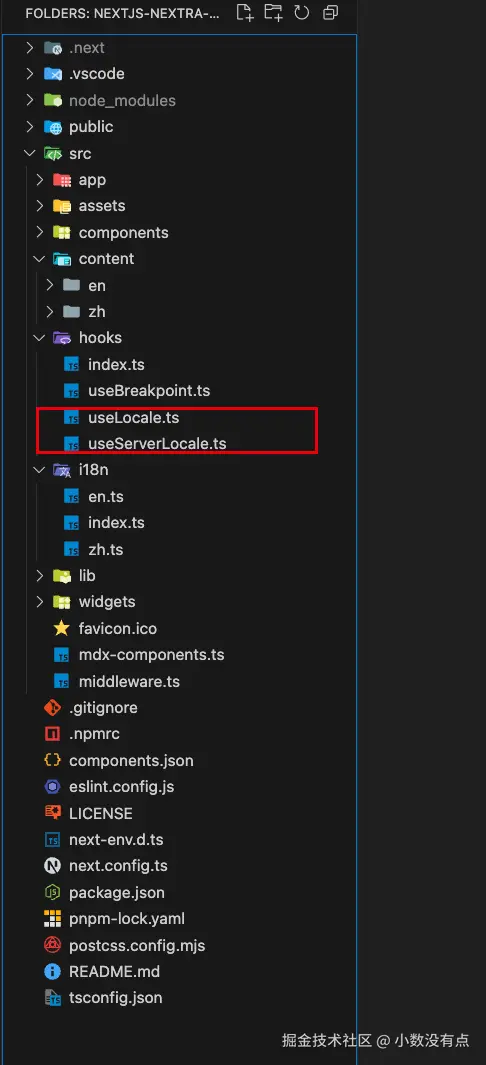Click the New Folder icon in explorer header
Image resolution: width=486 pixels, height=1065 pixels.
point(273,12)
